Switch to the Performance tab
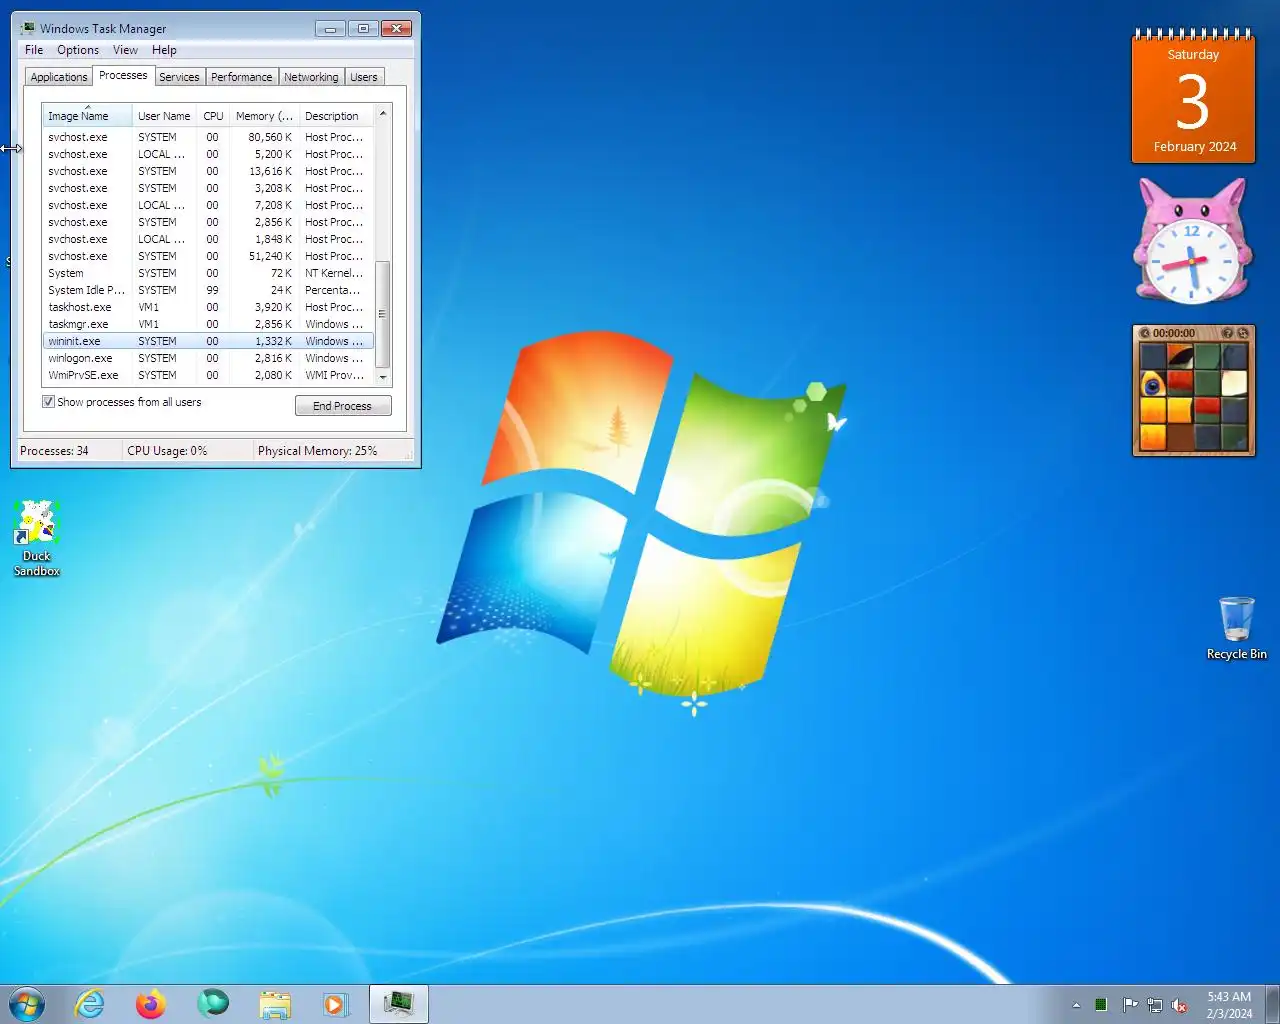Image resolution: width=1280 pixels, height=1024 pixels. pos(241,77)
